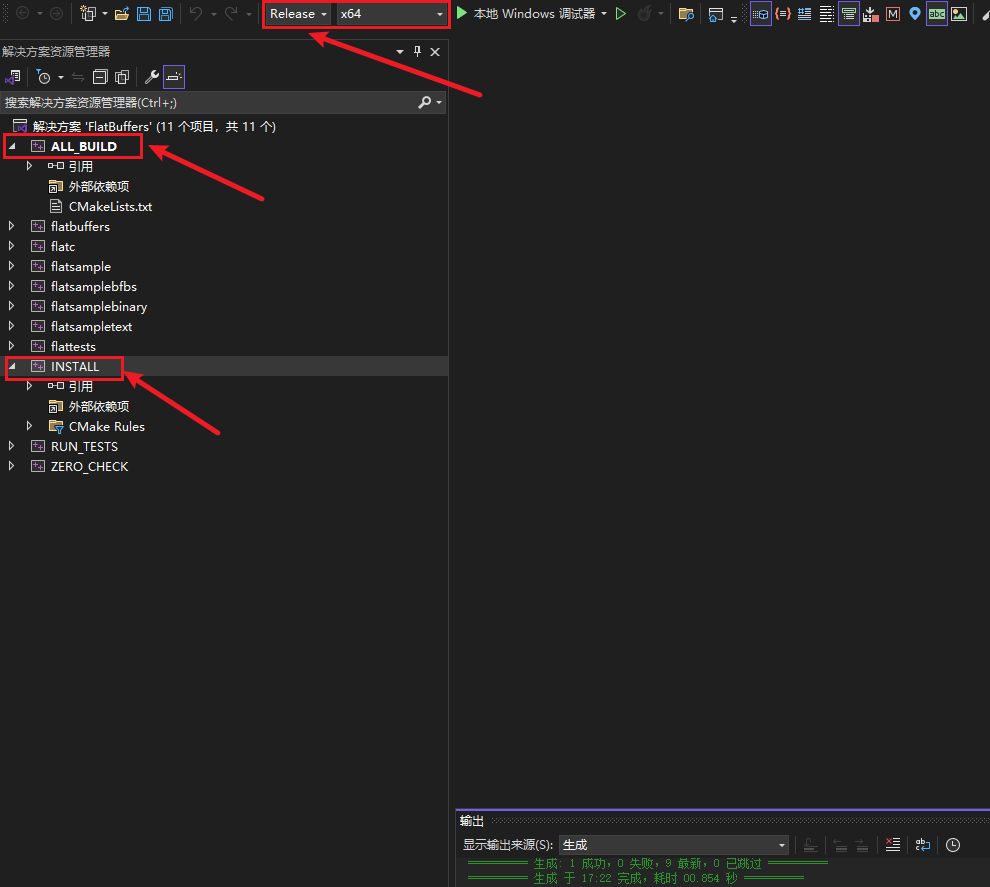Click the window-with-home toolbar icon
This screenshot has width=990, height=887.
click(715, 15)
